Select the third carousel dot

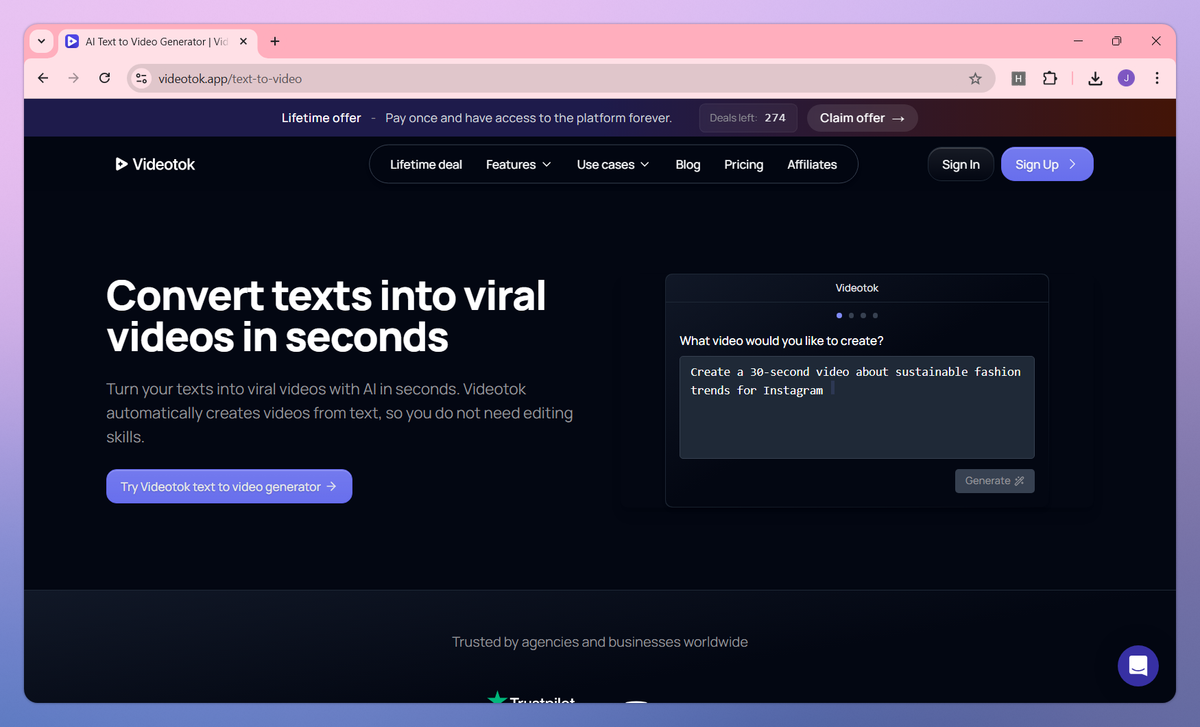(863, 315)
